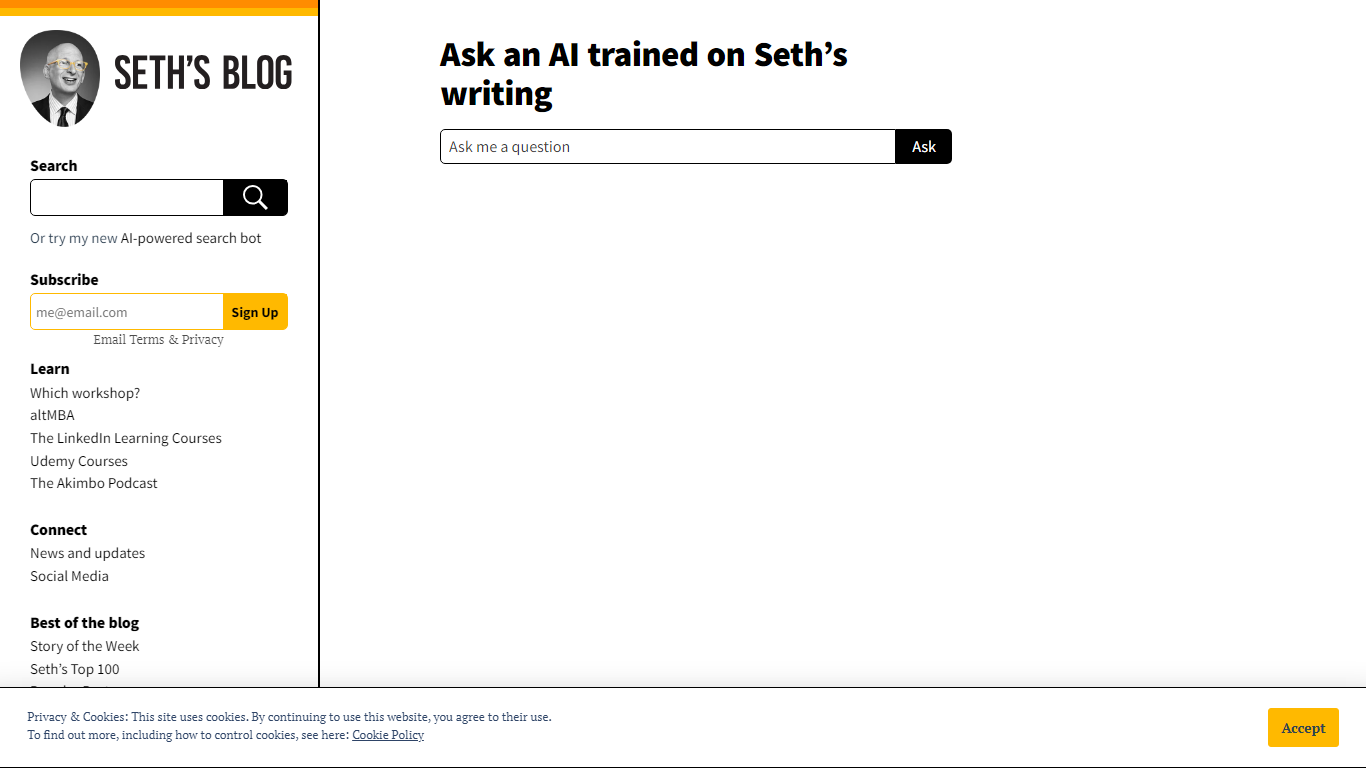1366x768 pixels.
Task: Open News and updates link
Action: 87,553
